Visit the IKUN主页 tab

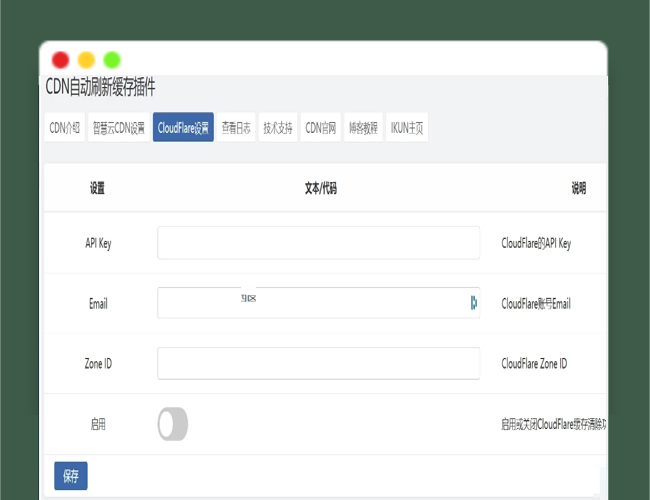[x=406, y=127]
